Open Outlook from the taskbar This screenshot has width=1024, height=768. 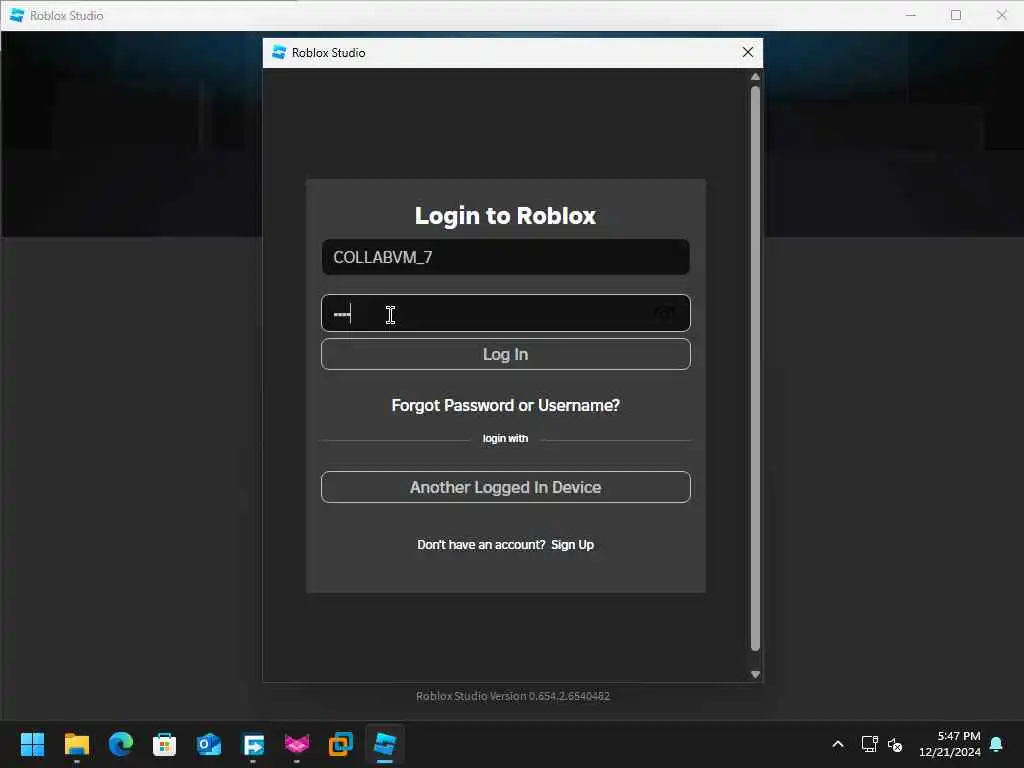coord(209,744)
